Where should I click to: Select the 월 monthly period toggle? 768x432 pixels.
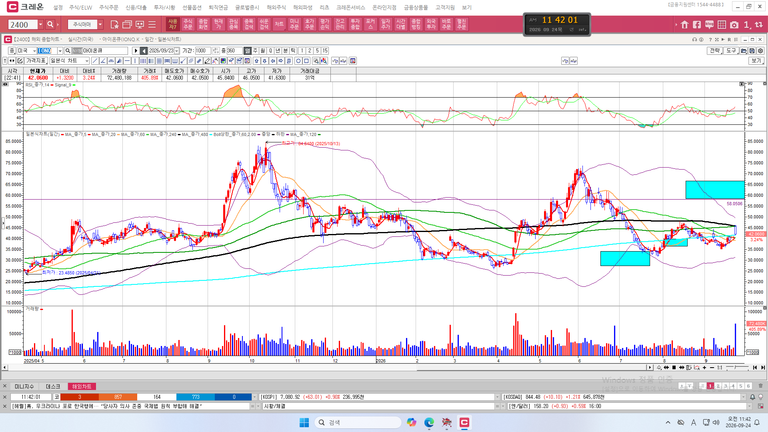tap(263, 50)
